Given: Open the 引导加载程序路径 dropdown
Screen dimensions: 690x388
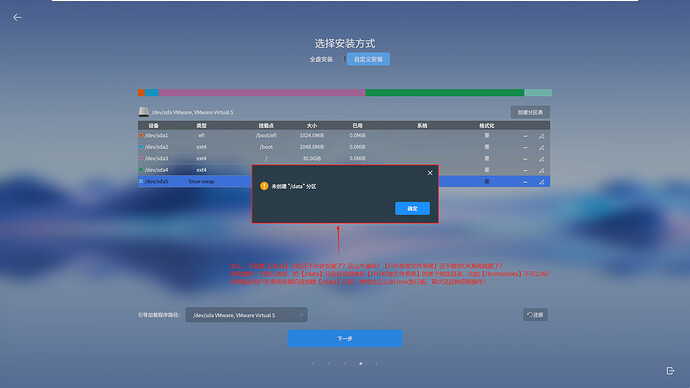Looking at the screenshot, I should click(x=246, y=315).
